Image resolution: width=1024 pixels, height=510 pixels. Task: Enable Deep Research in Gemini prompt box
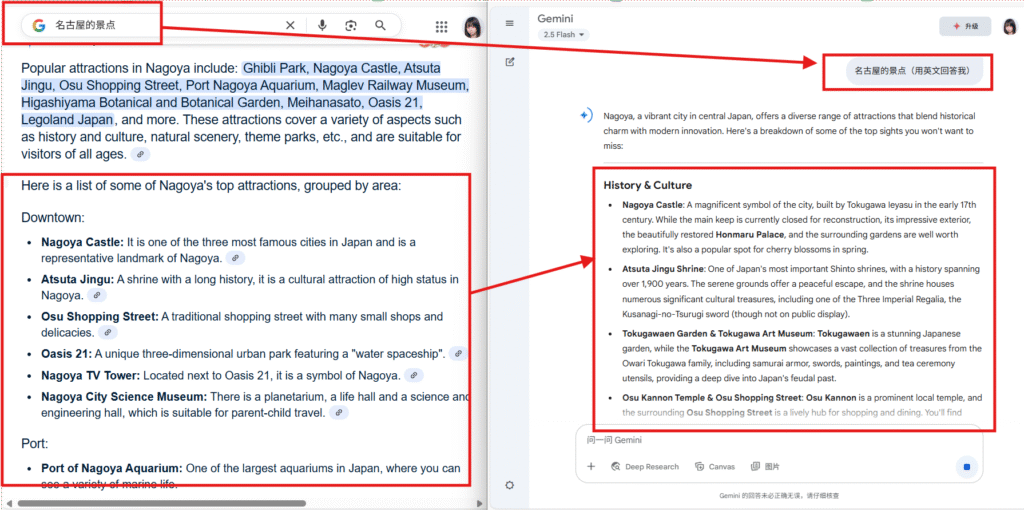[645, 466]
